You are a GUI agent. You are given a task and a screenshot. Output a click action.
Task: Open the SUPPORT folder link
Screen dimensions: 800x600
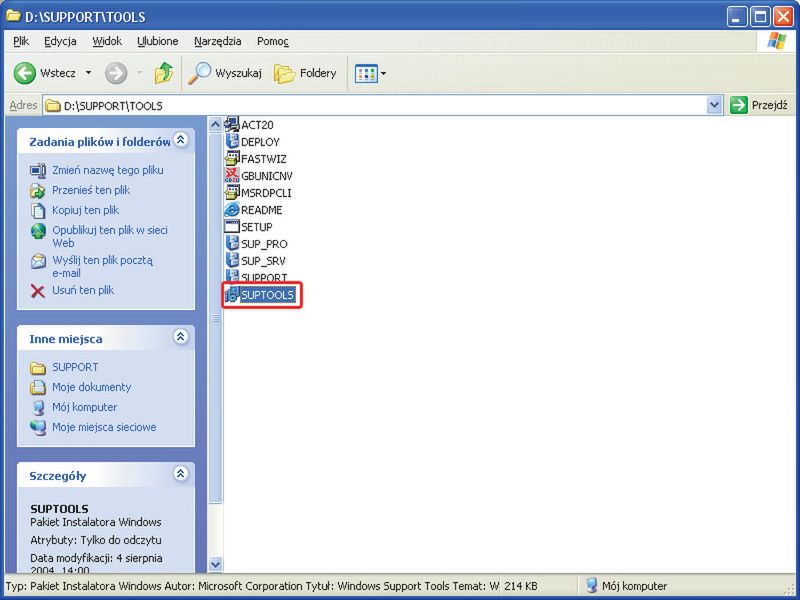point(75,367)
